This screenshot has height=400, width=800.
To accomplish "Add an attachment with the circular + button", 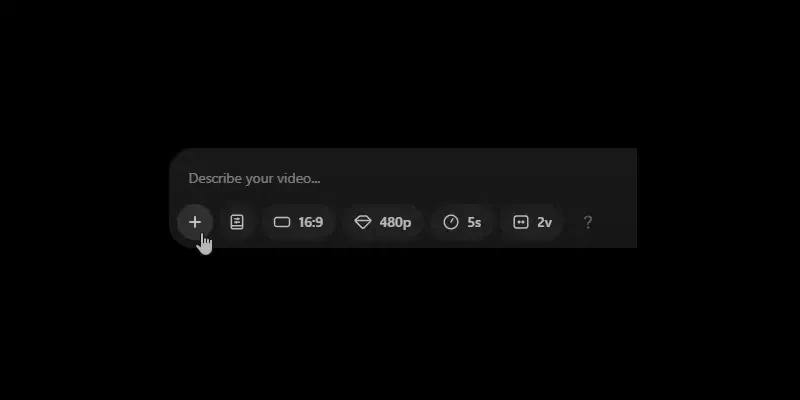I will click(195, 222).
